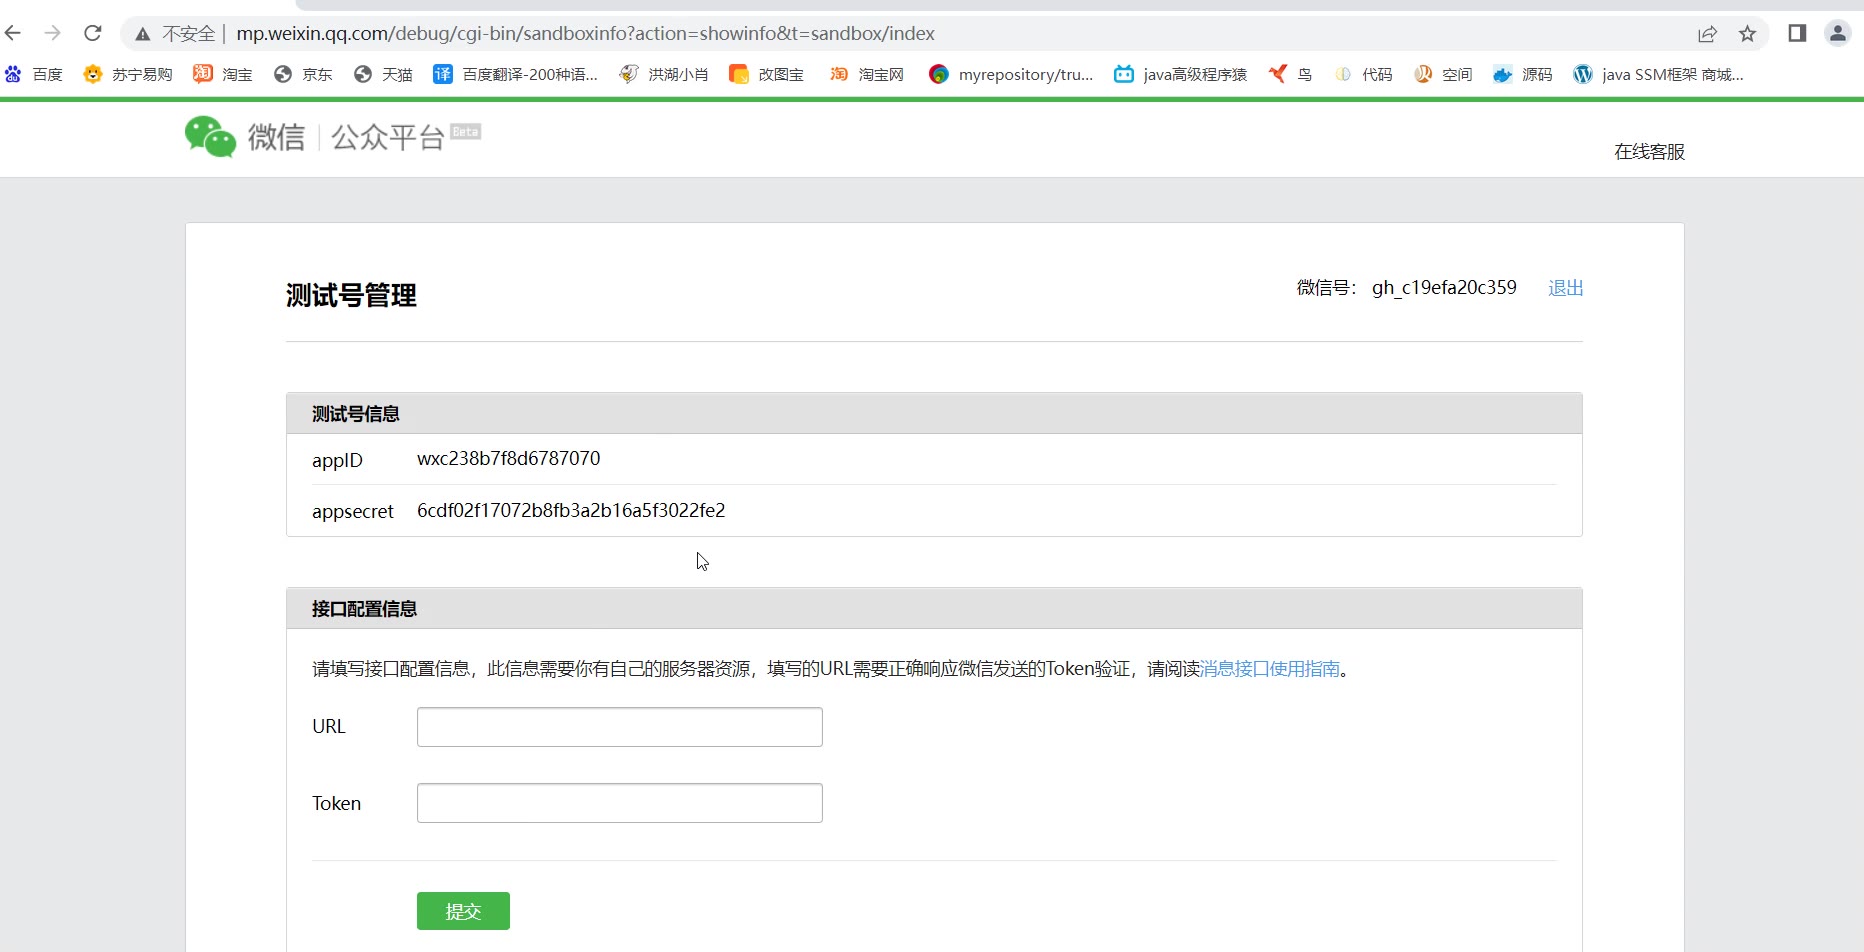Open the 消息接口使用指南 link
1864x952 pixels.
[1270, 669]
